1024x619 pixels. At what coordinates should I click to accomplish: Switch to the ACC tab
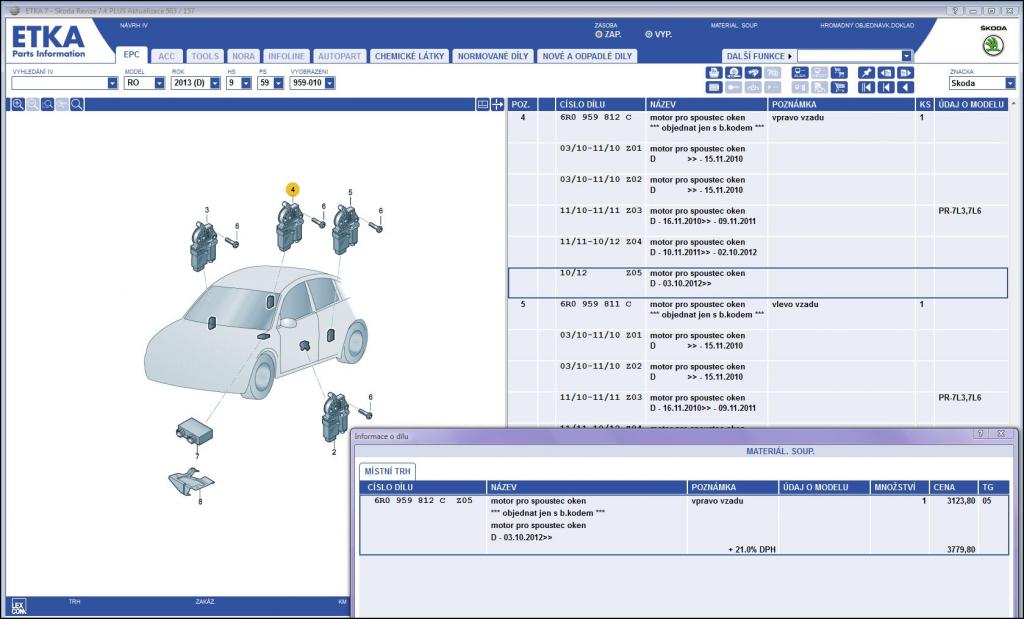pyautogui.click(x=167, y=56)
